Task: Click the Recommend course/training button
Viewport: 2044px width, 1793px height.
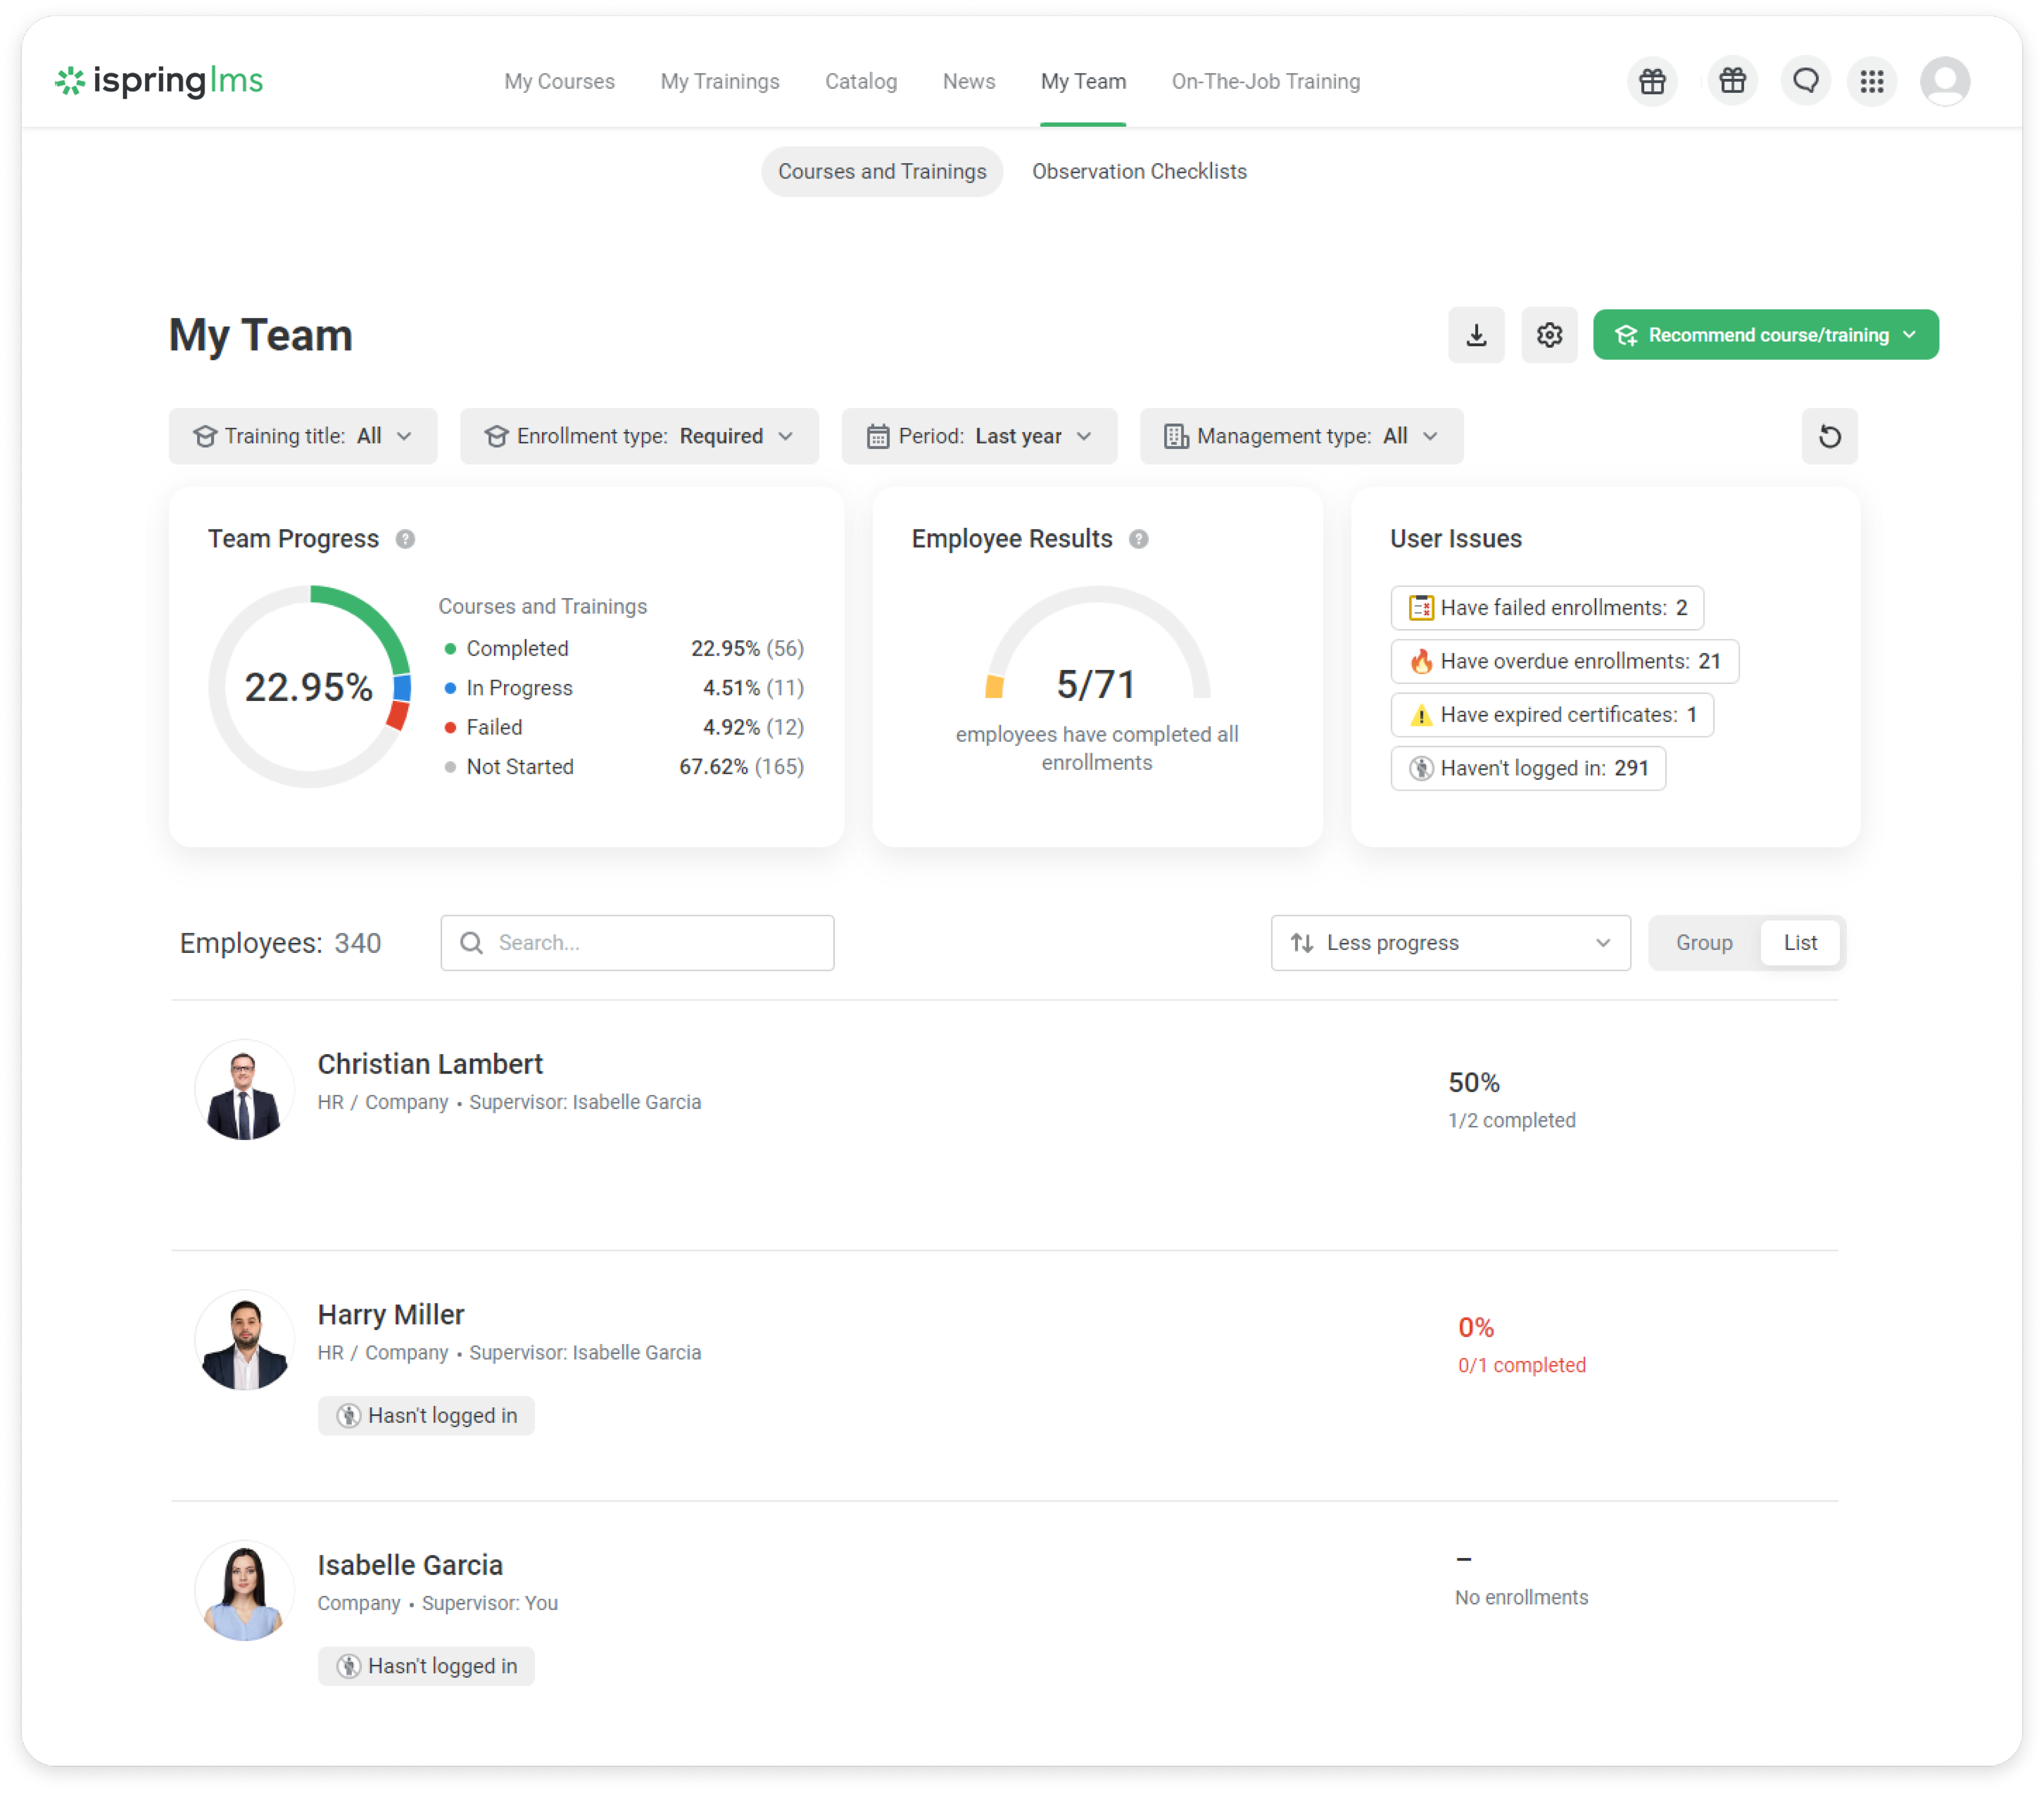Action: point(1765,335)
